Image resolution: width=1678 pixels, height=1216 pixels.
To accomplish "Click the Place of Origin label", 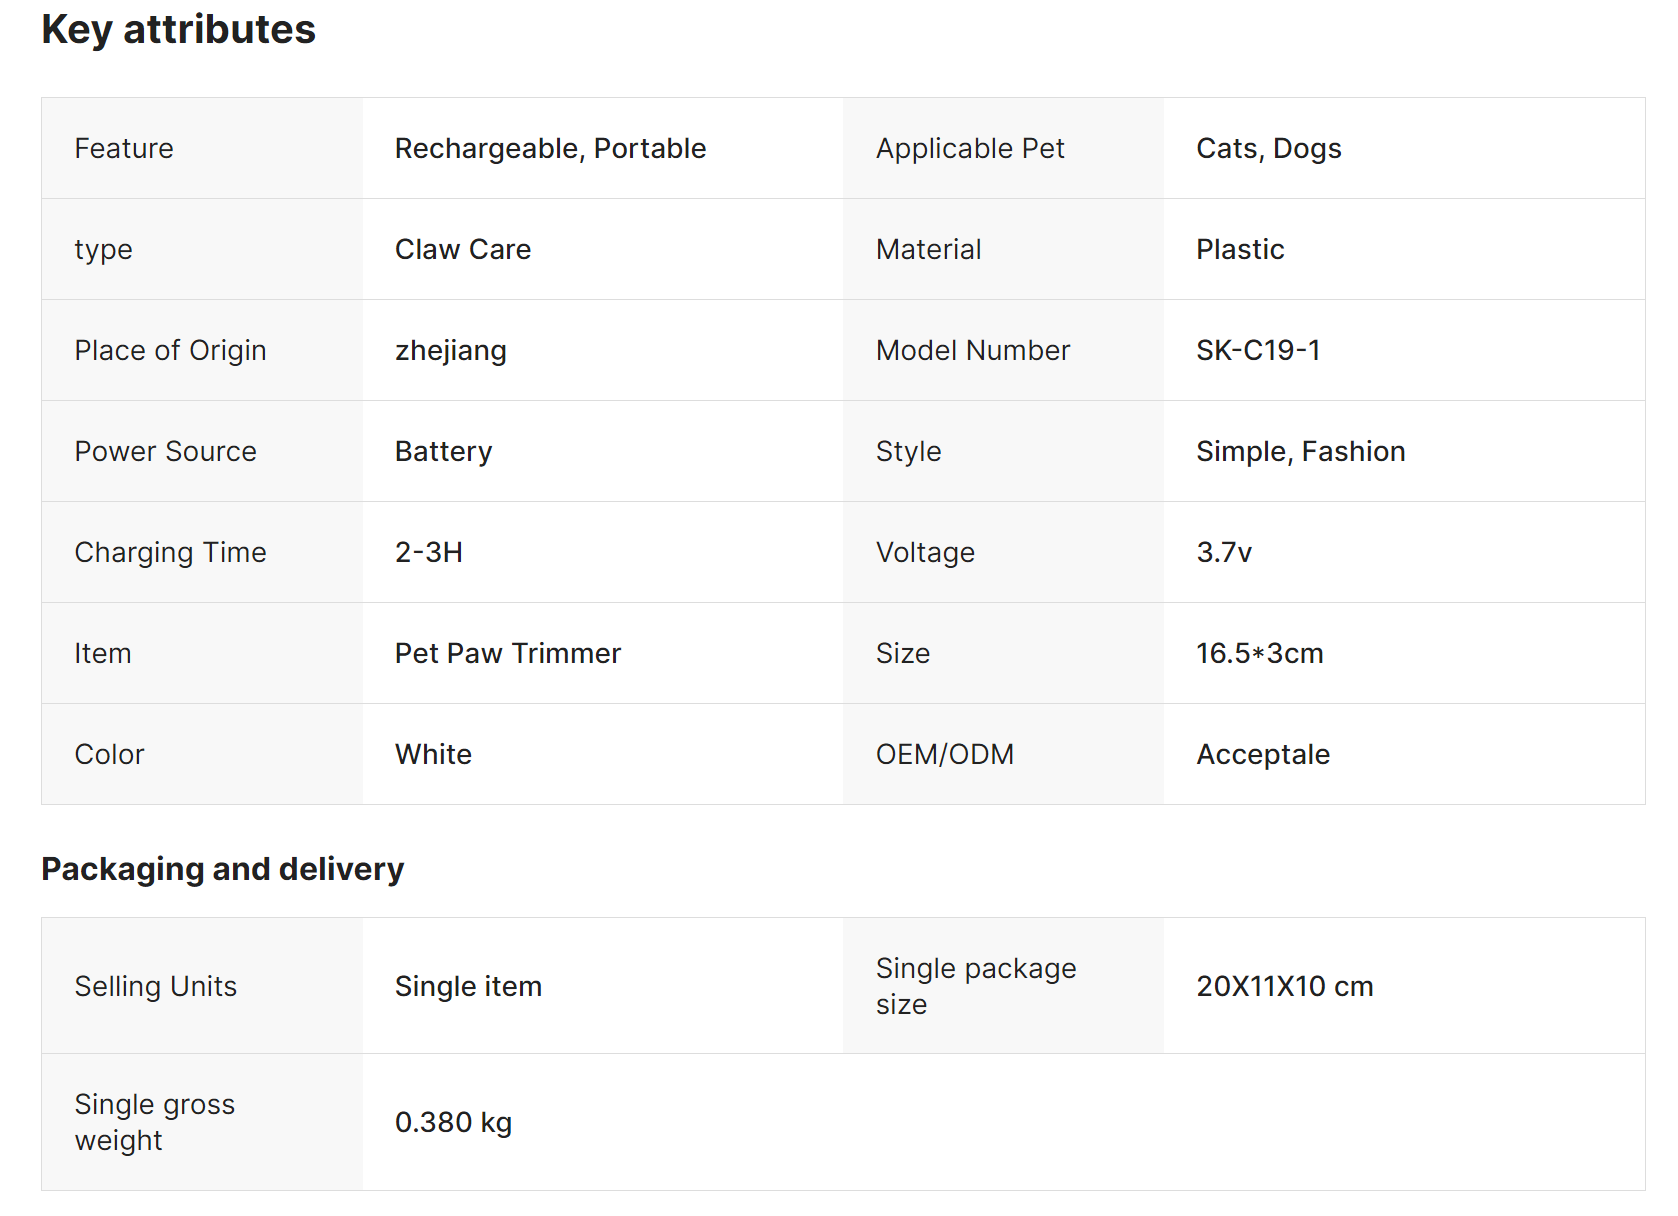I will click(170, 350).
